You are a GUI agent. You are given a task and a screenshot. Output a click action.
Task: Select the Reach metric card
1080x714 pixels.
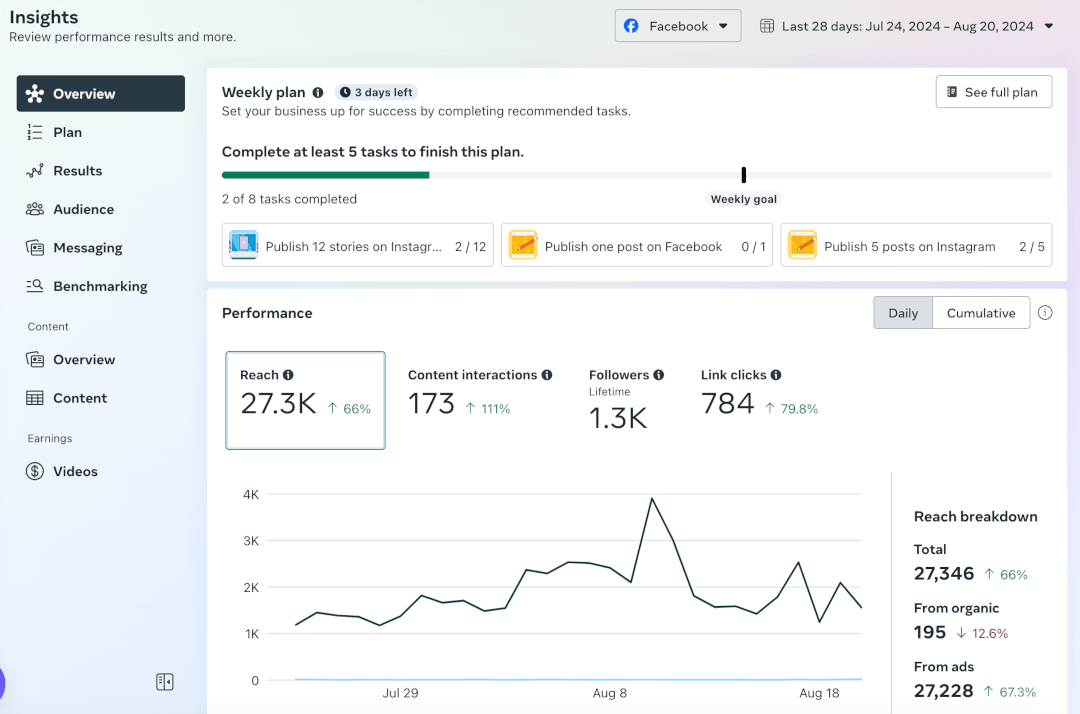305,400
